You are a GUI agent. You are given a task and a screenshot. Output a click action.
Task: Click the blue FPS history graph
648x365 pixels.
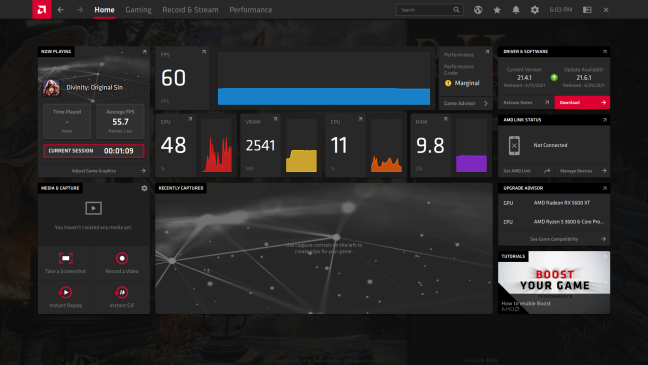(324, 79)
